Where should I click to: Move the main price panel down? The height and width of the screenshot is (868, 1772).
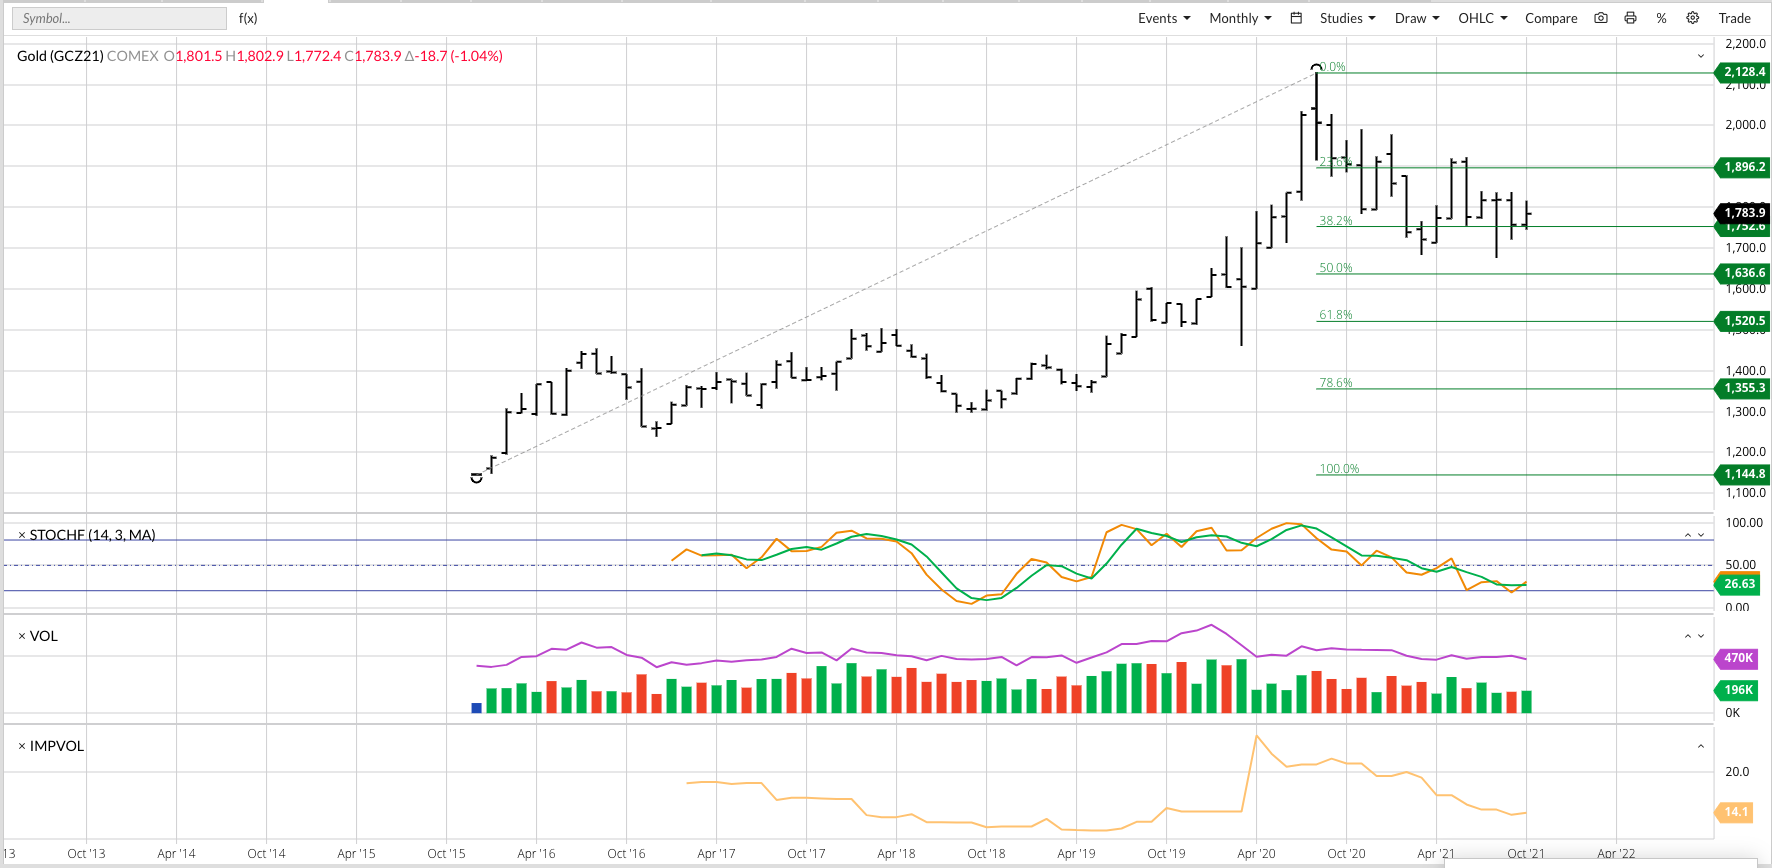[x=1701, y=56]
